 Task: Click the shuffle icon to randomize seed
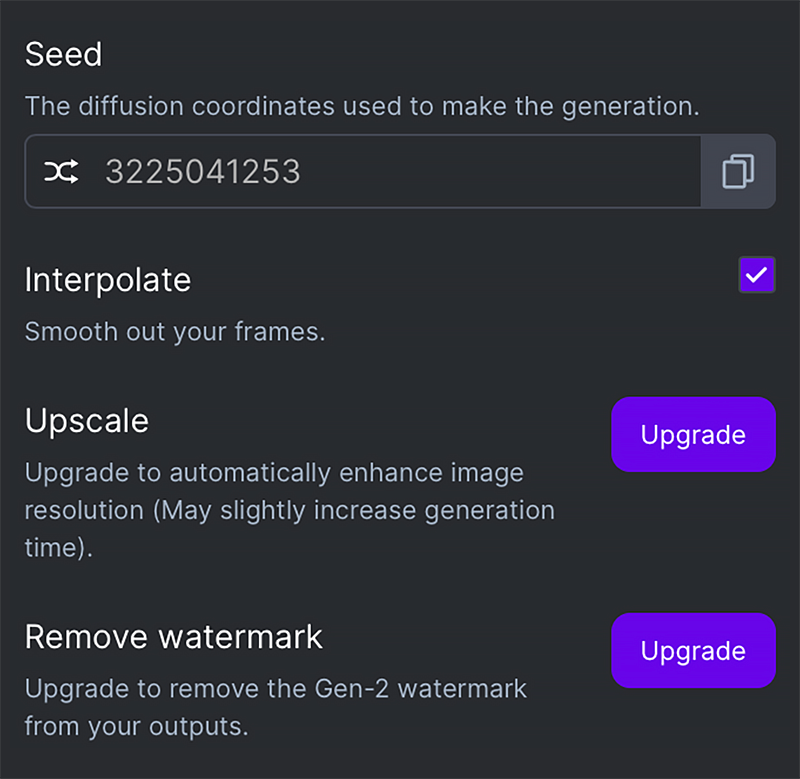[60, 172]
